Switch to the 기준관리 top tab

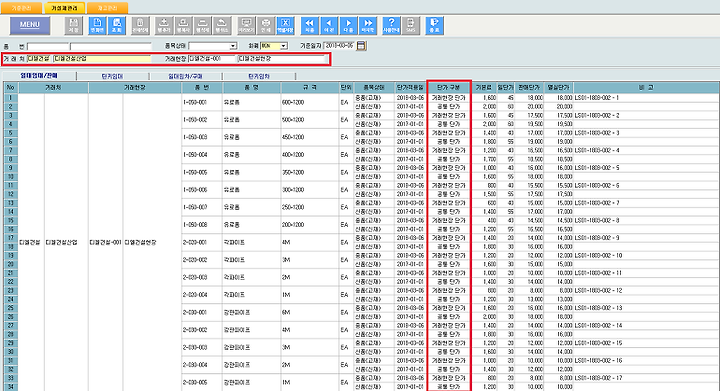22,8
